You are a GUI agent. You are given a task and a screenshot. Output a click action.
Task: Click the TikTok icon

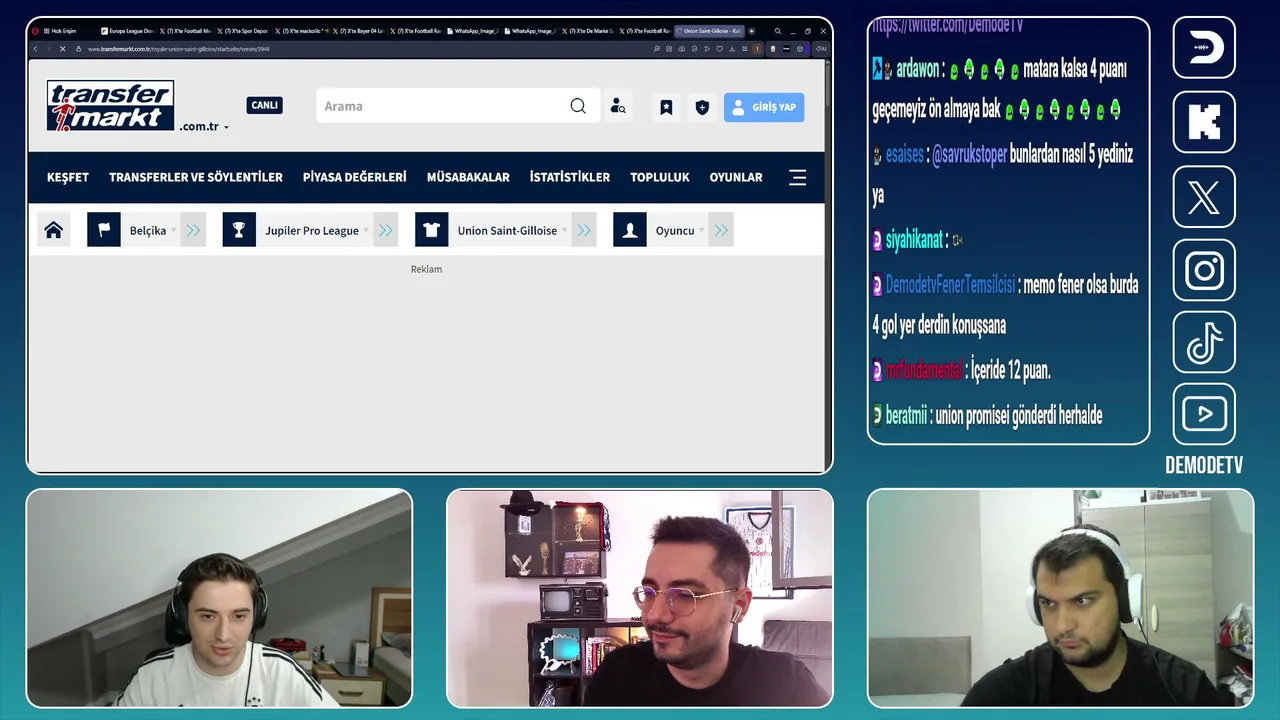click(1204, 342)
